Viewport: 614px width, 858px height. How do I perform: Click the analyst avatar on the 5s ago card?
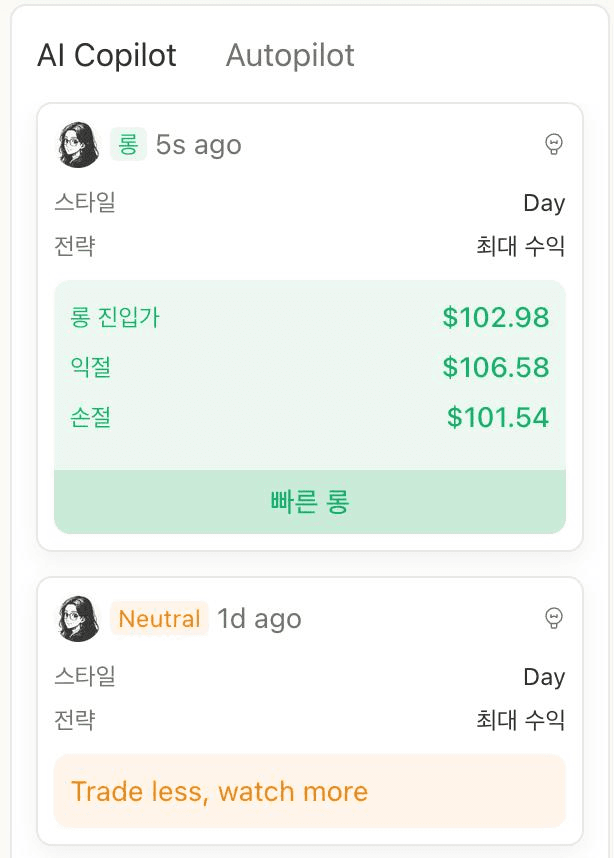[79, 145]
